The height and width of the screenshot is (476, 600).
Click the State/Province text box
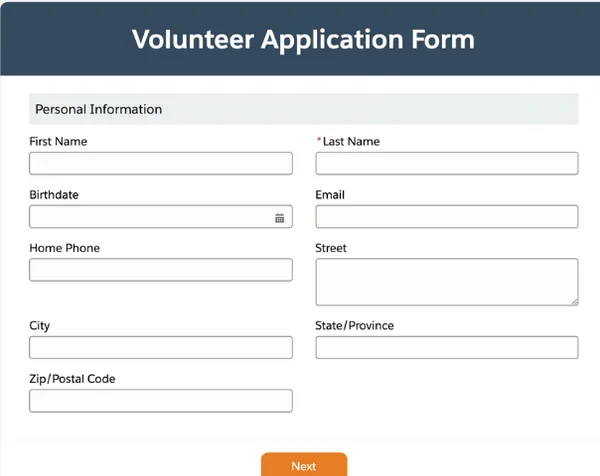point(447,347)
